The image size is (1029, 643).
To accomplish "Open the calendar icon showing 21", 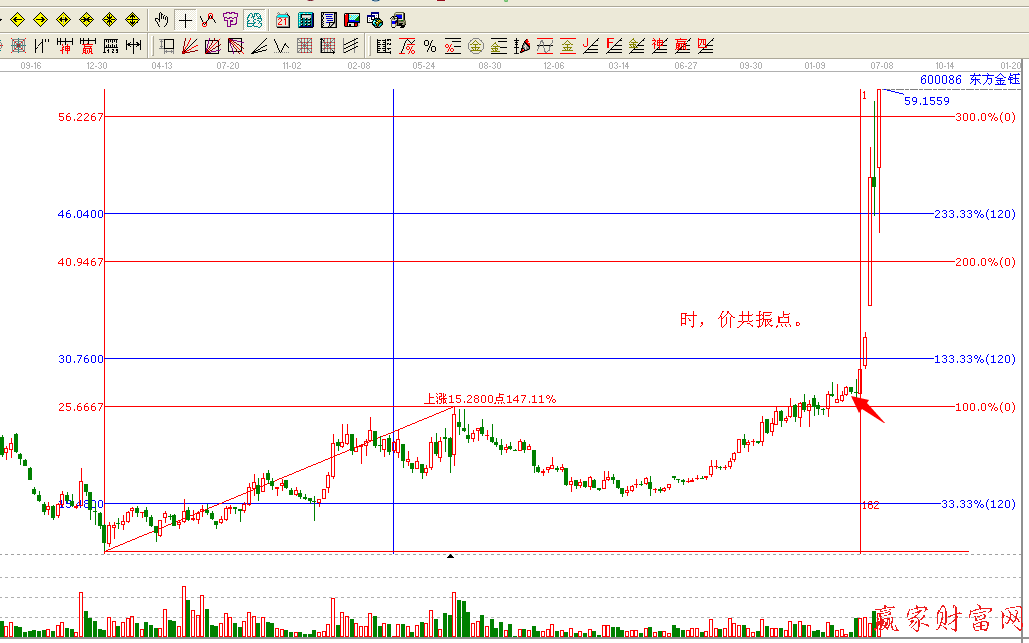I will click(283, 20).
